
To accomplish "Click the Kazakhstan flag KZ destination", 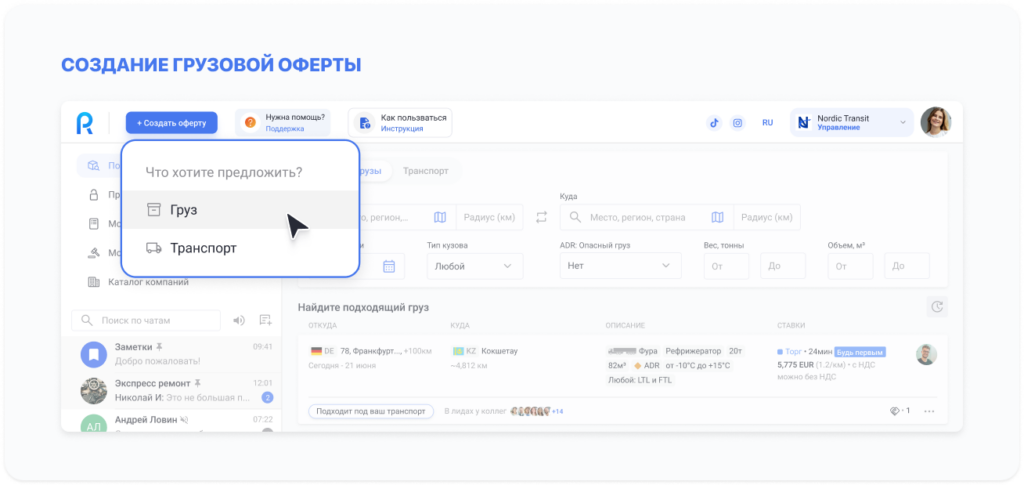I will tap(464, 351).
